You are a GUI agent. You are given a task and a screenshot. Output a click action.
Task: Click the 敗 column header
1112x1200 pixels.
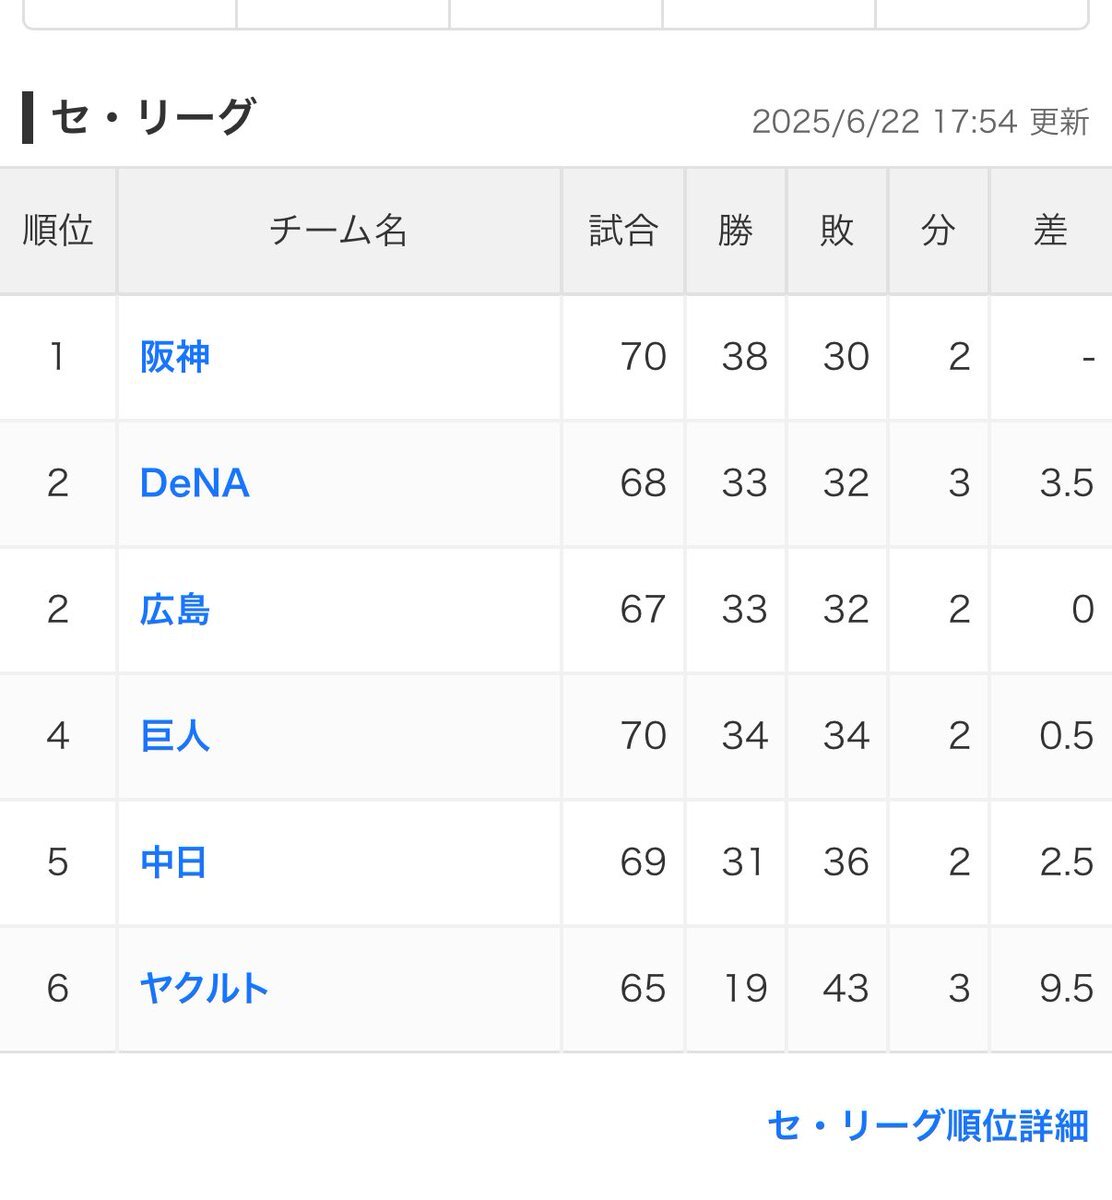coord(837,231)
